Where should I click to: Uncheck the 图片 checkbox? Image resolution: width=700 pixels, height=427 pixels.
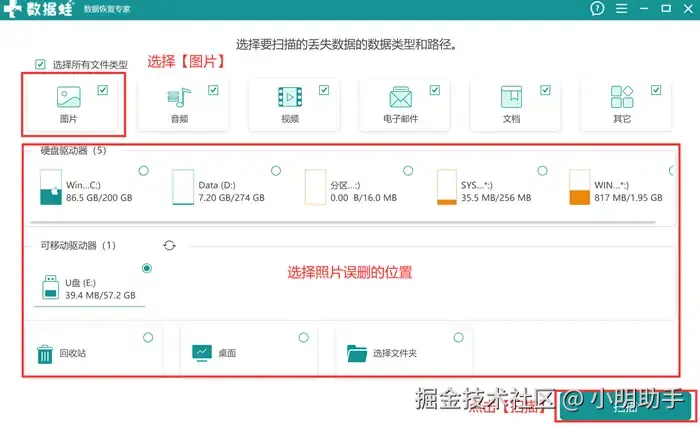tap(103, 90)
